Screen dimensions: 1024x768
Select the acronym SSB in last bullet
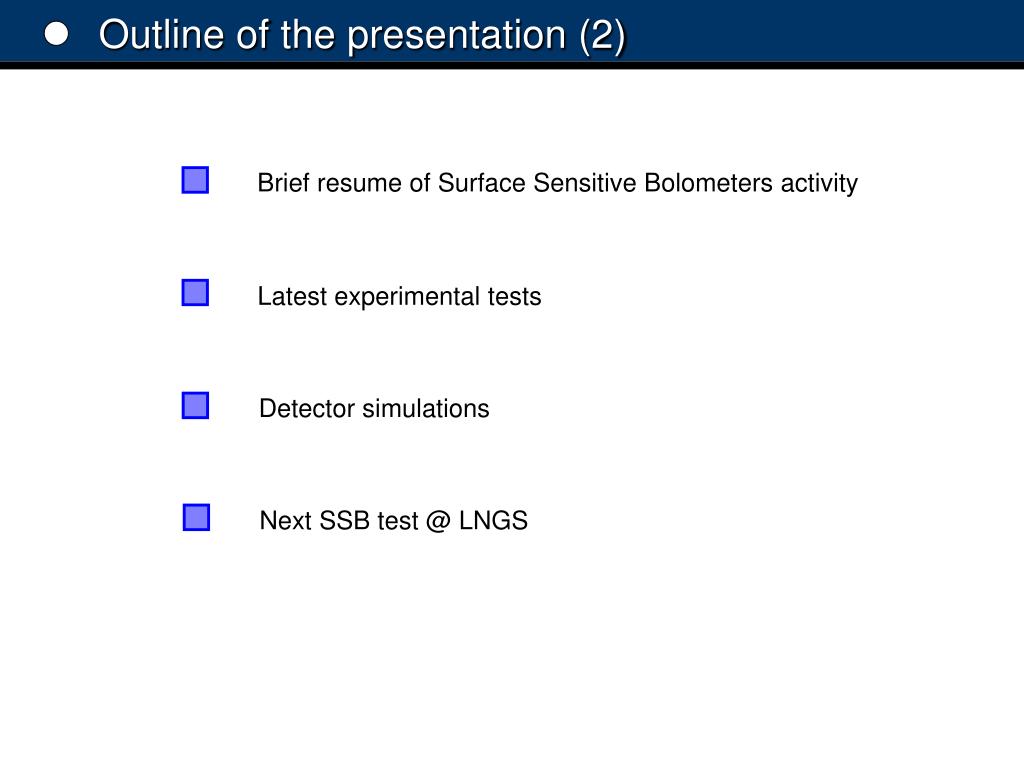[x=344, y=521]
